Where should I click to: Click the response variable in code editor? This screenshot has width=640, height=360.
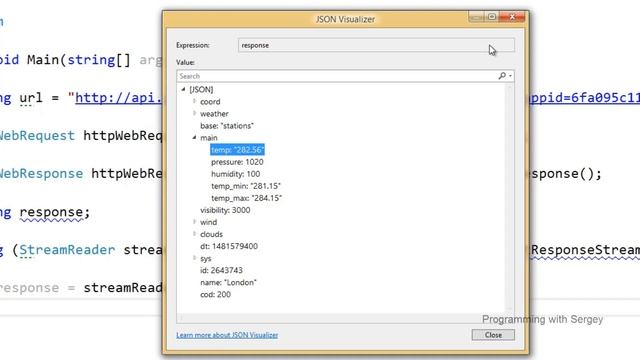point(51,212)
